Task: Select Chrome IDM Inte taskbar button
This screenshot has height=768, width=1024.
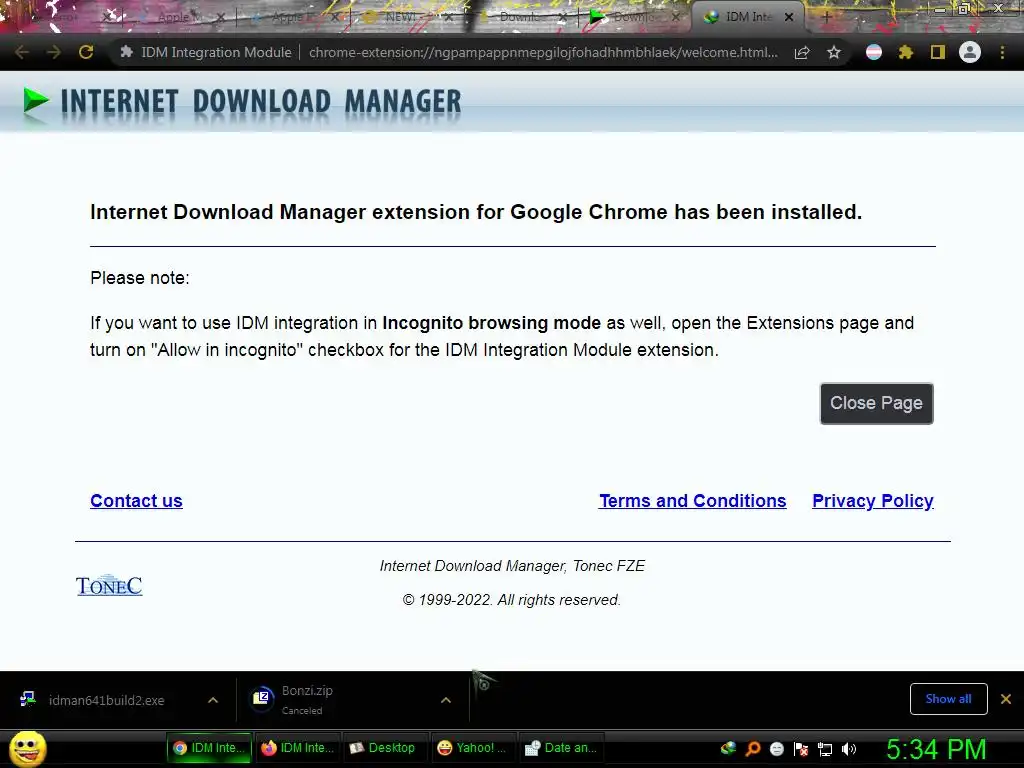Action: tap(209, 748)
